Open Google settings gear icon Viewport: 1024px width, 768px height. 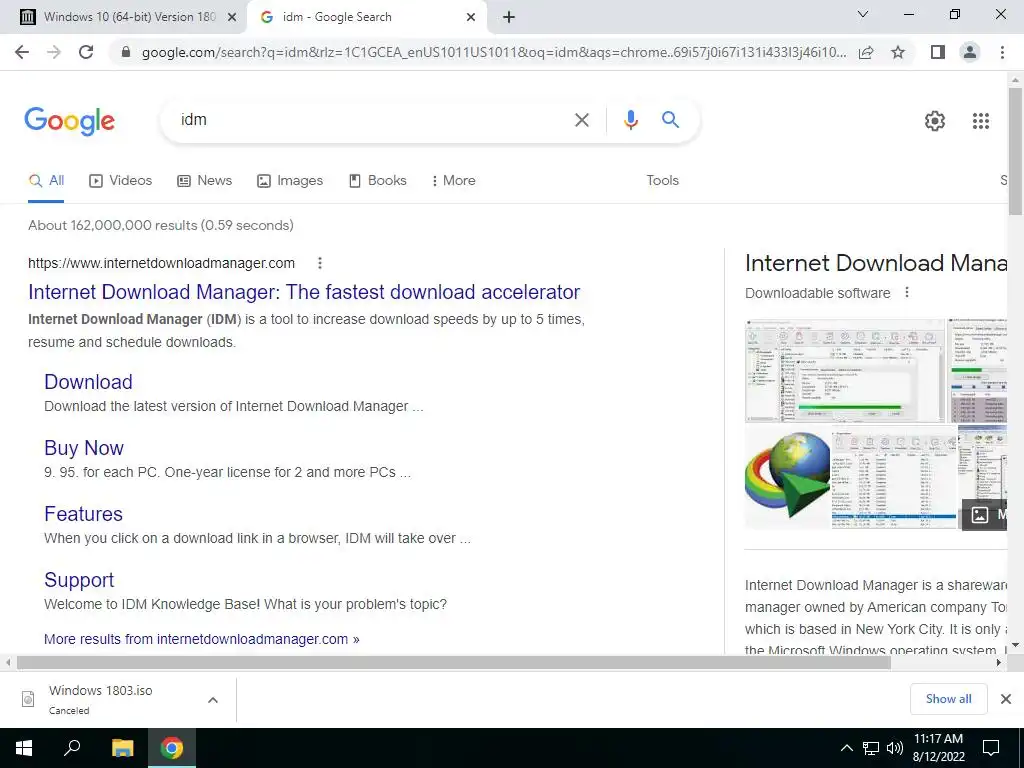(x=935, y=121)
